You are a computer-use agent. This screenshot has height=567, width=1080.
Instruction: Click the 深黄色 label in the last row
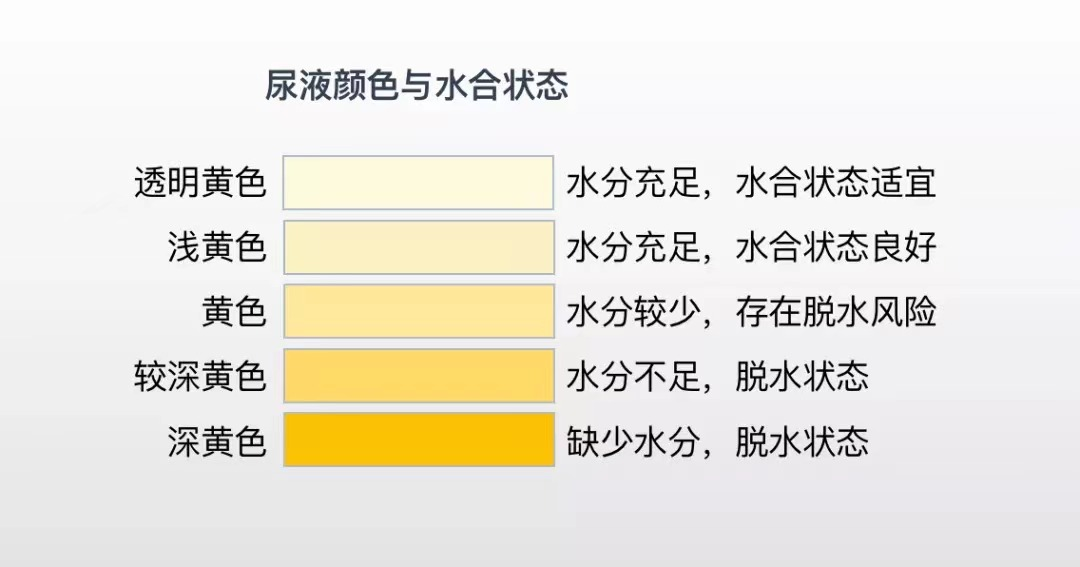pyautogui.click(x=217, y=441)
